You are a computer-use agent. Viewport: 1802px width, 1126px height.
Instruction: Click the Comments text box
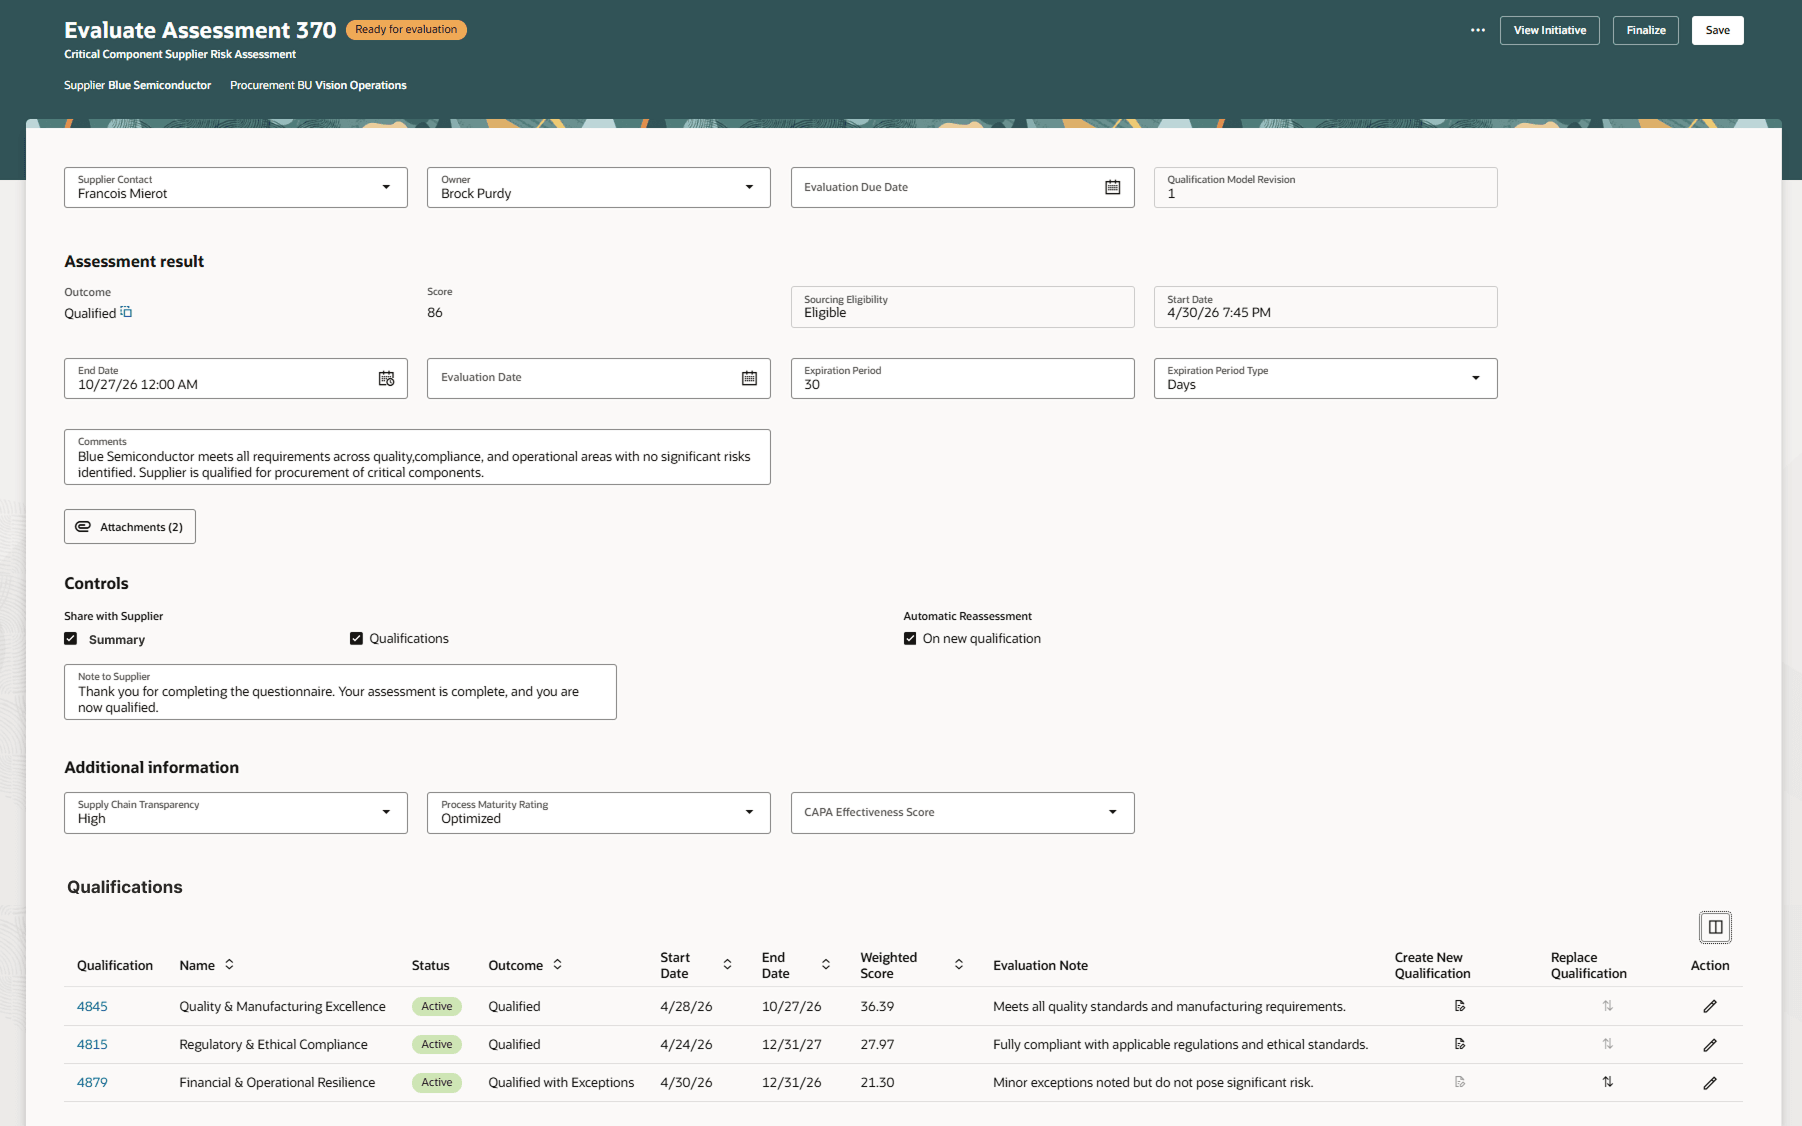pyautogui.click(x=417, y=457)
